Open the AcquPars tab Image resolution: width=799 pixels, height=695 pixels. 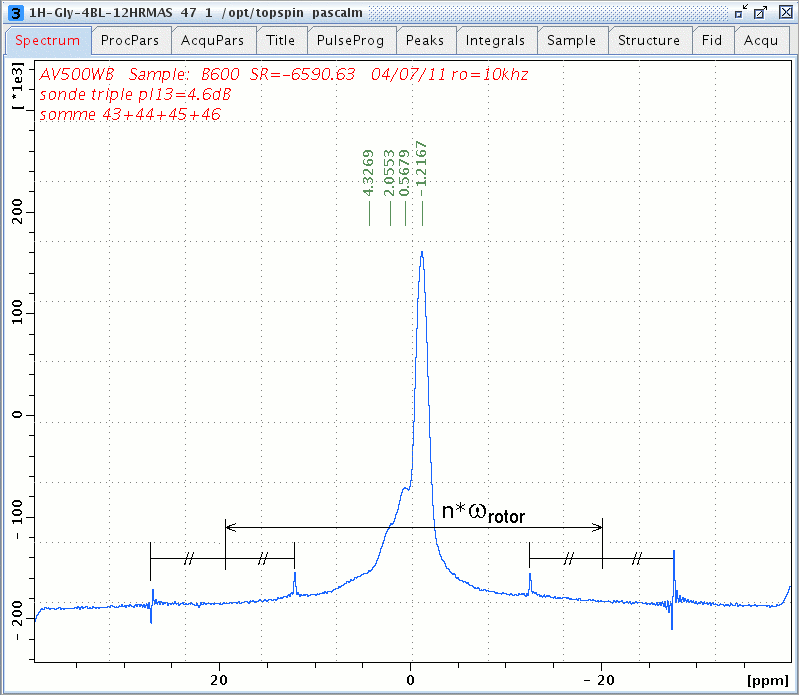pos(213,41)
